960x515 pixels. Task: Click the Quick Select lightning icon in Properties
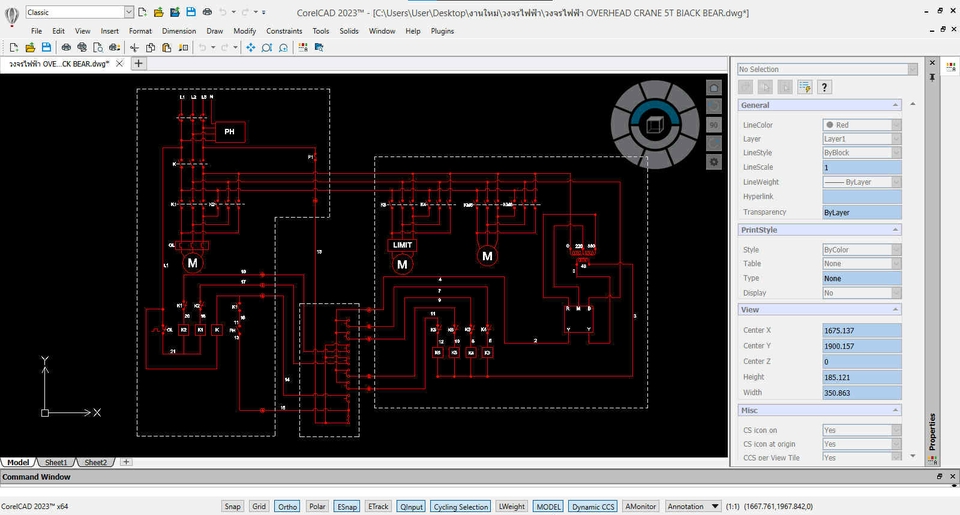pos(804,87)
